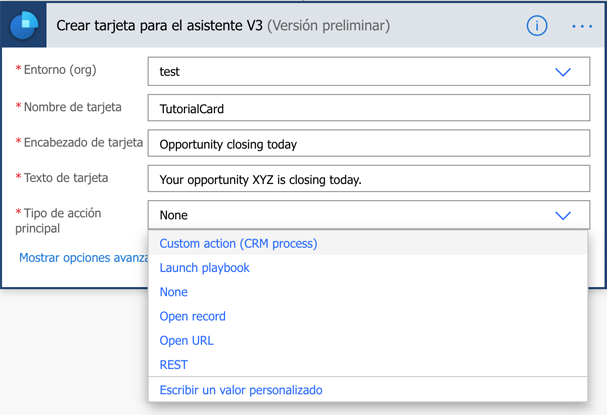Click the Dynamics 365 connector icon

click(24, 25)
